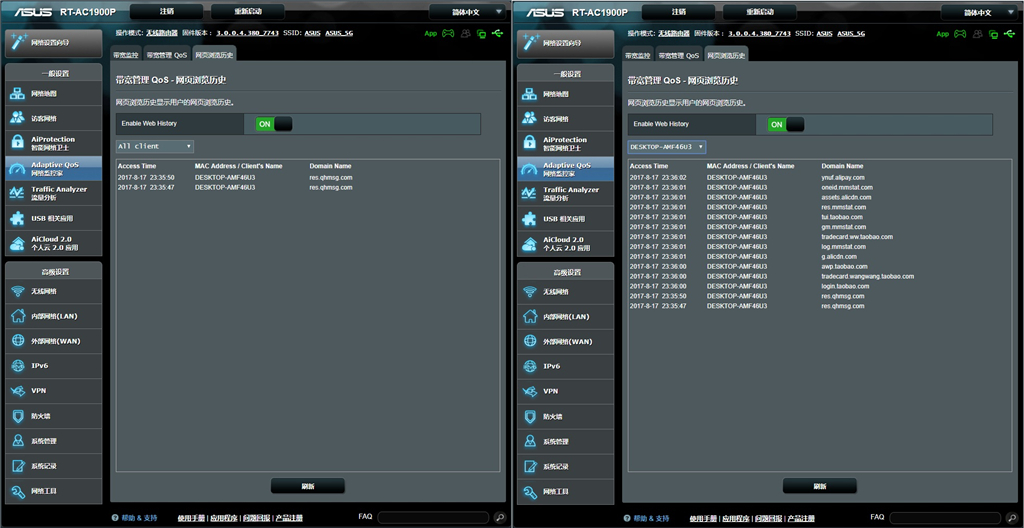Click firmware version 3.0.0.4.380_7743 link, left window

(x=248, y=33)
